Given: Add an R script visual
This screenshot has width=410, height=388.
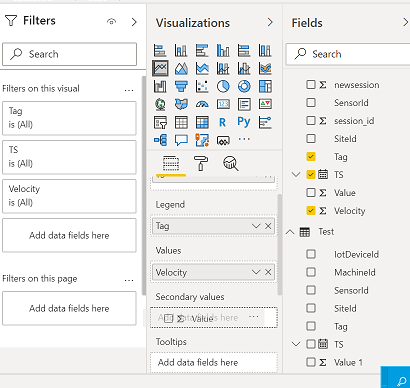Looking at the screenshot, I should tap(223, 122).
